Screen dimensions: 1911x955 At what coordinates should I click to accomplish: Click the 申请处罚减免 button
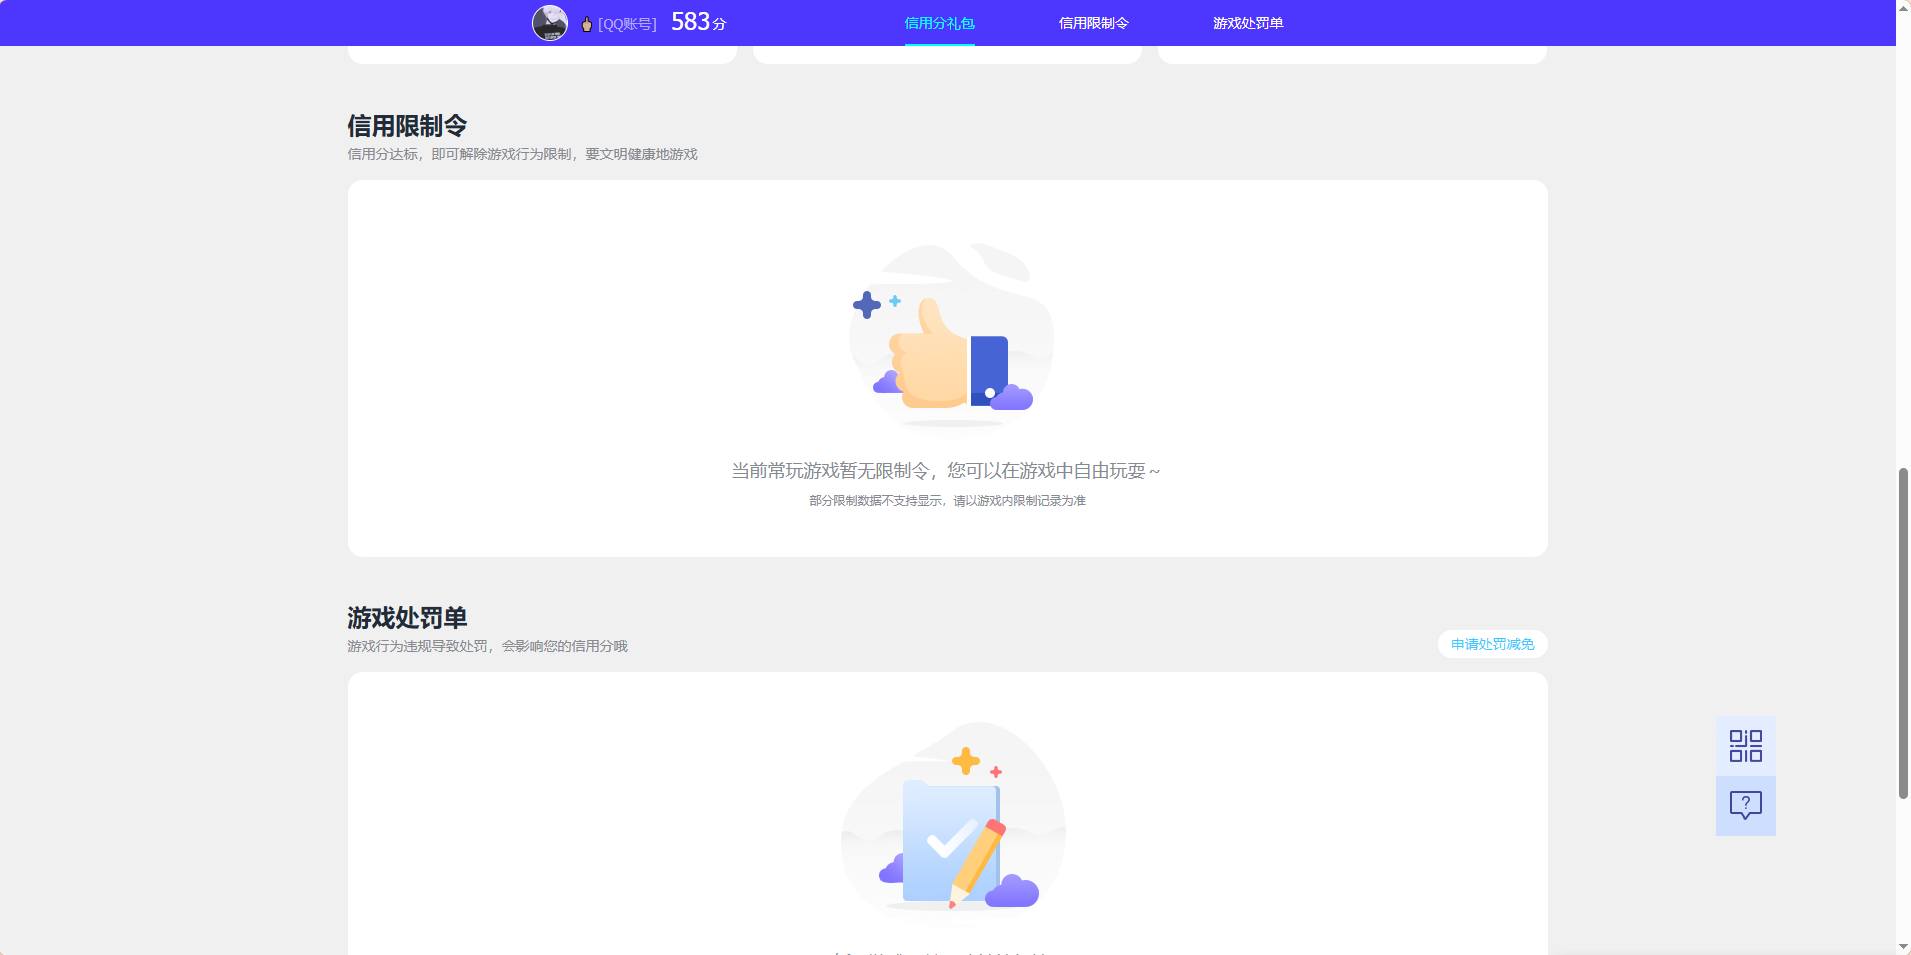tap(1492, 644)
